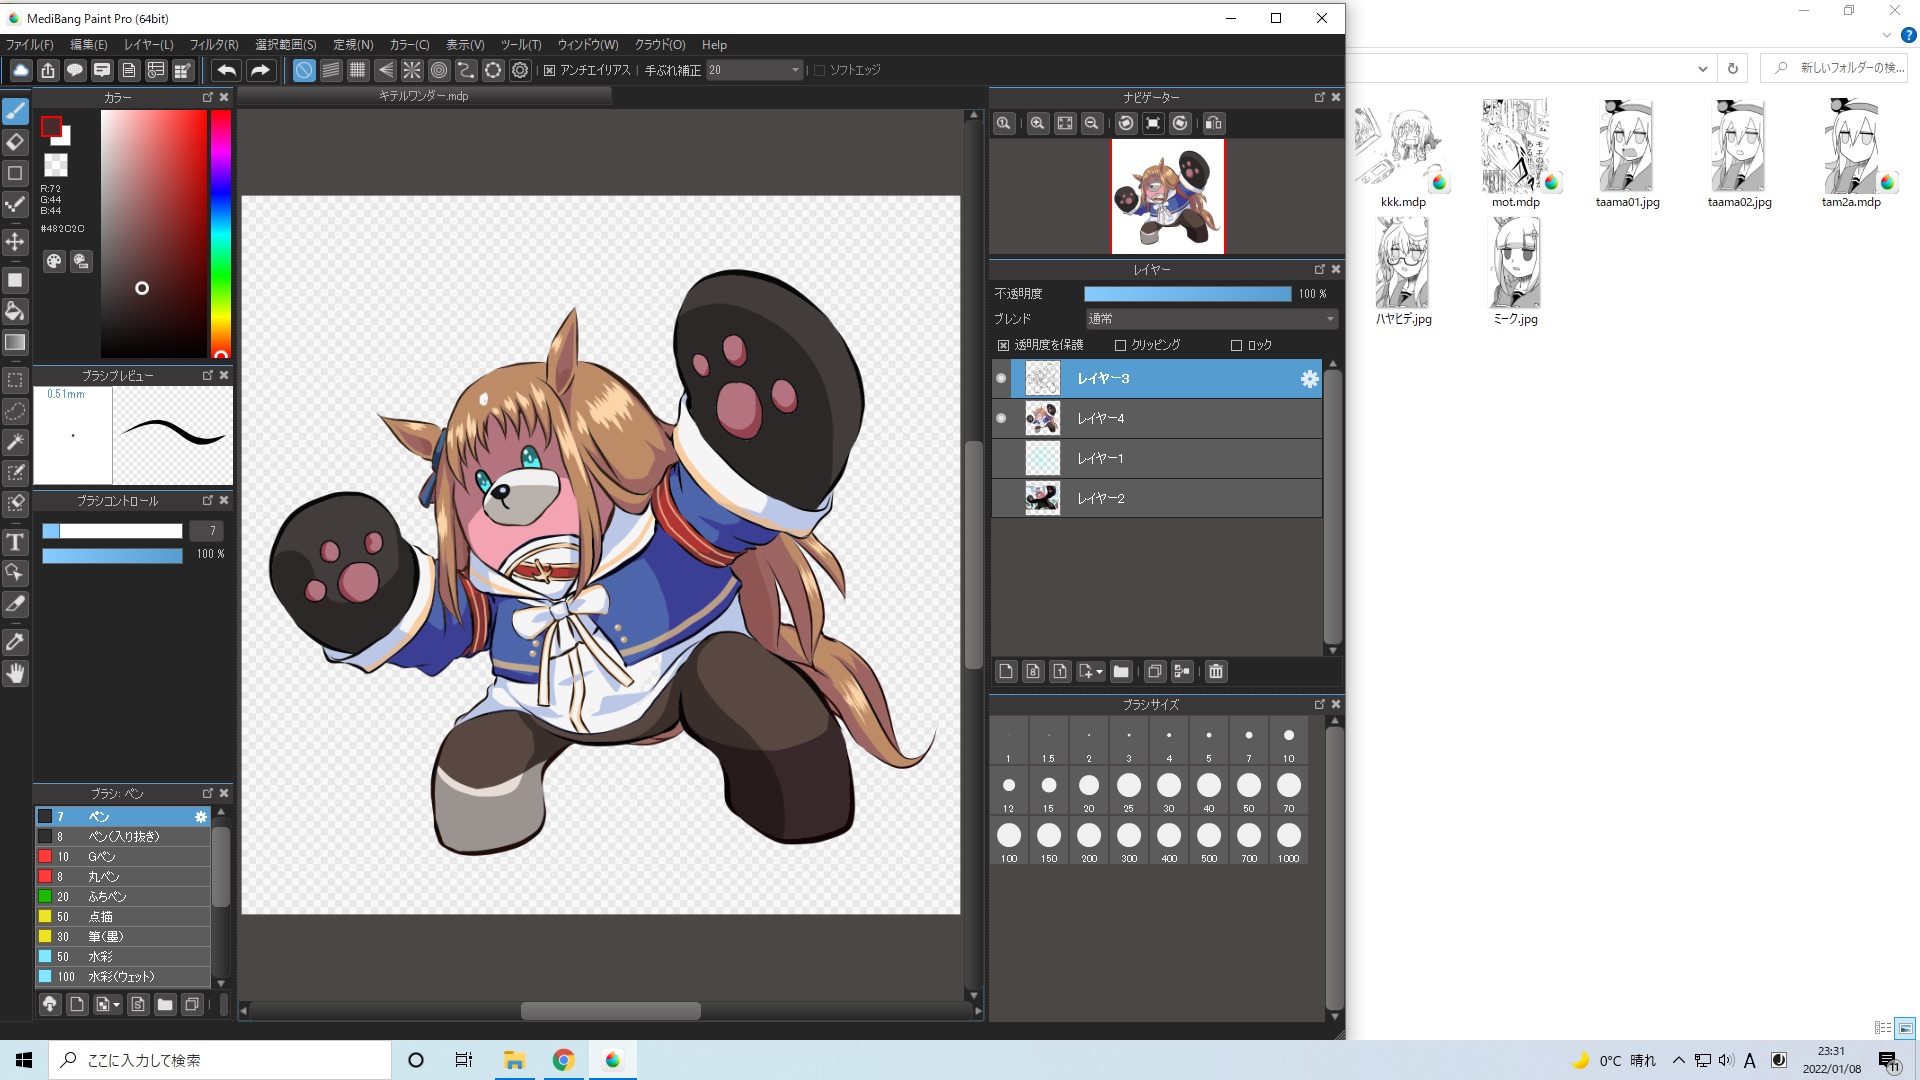This screenshot has height=1080, width=1920.
Task: Open the フィルタ(R) menu
Action: [214, 45]
